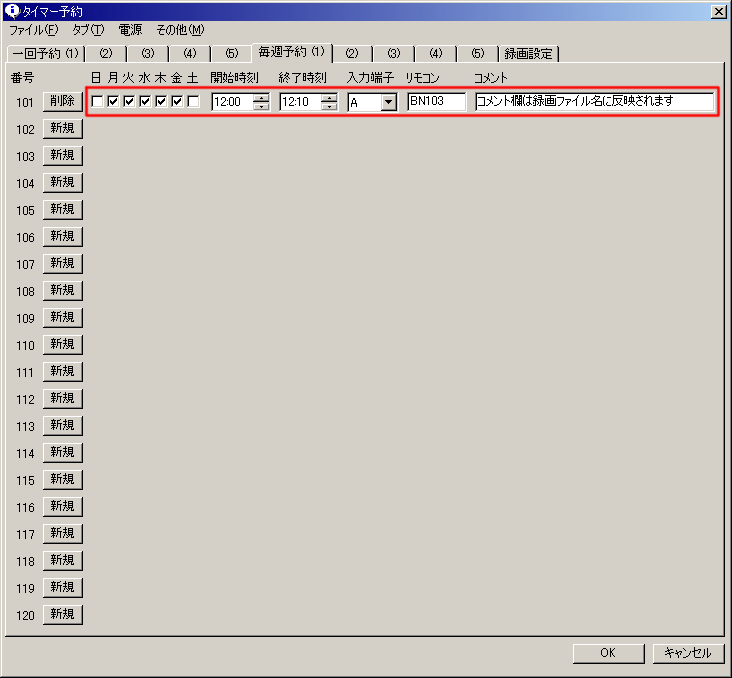Confirm with the OK button
The image size is (732, 678).
click(x=608, y=653)
